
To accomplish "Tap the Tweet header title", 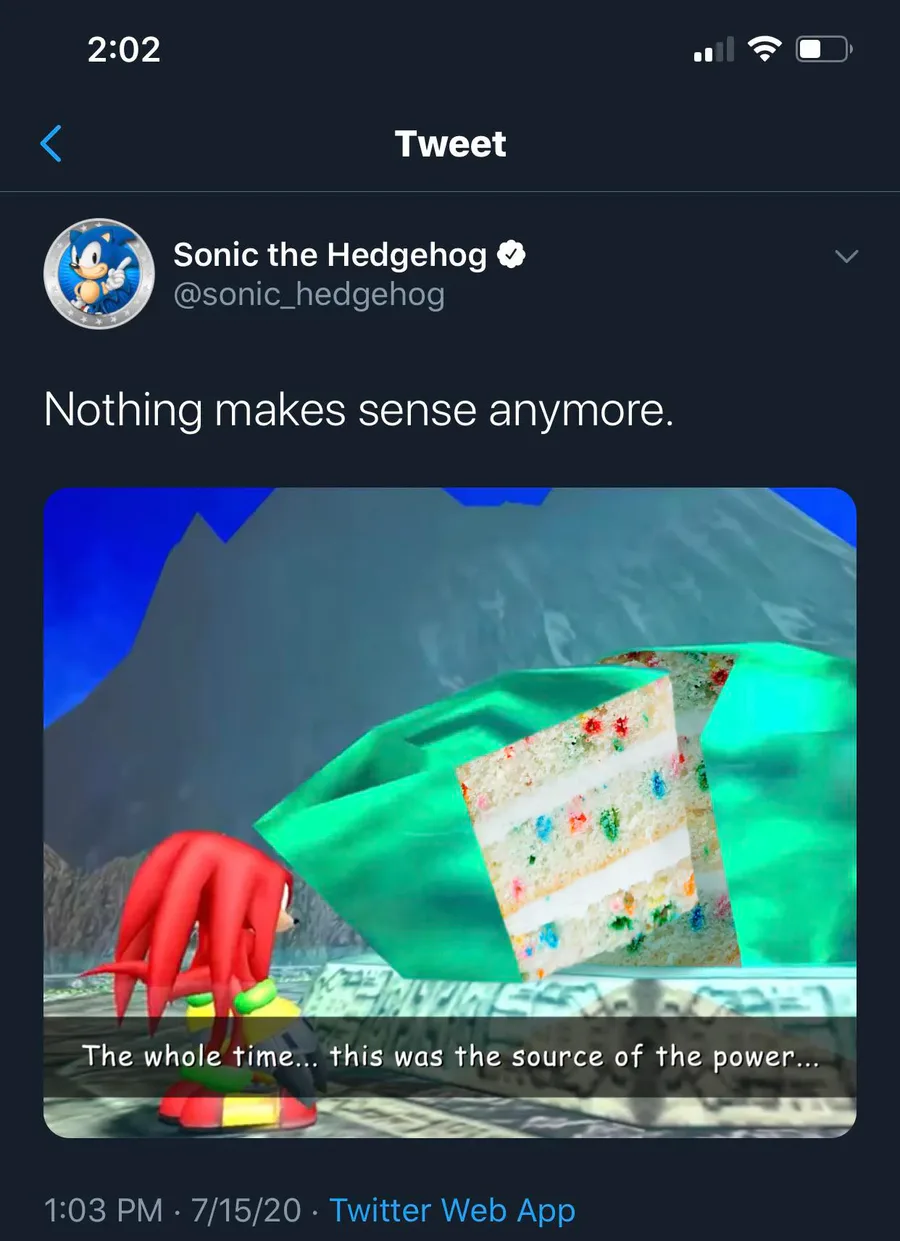I will 450,144.
